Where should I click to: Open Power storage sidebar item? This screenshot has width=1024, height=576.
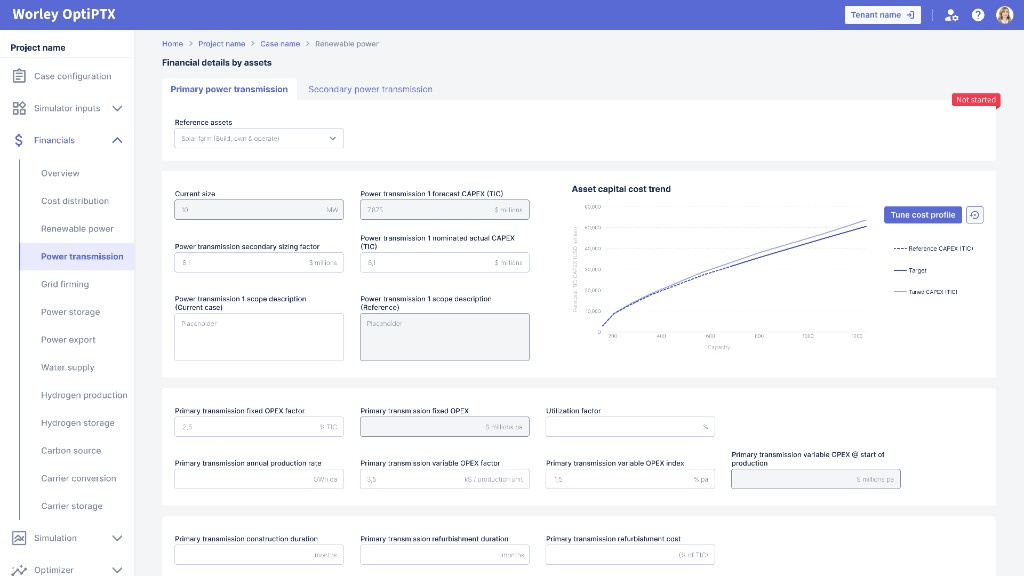[71, 312]
